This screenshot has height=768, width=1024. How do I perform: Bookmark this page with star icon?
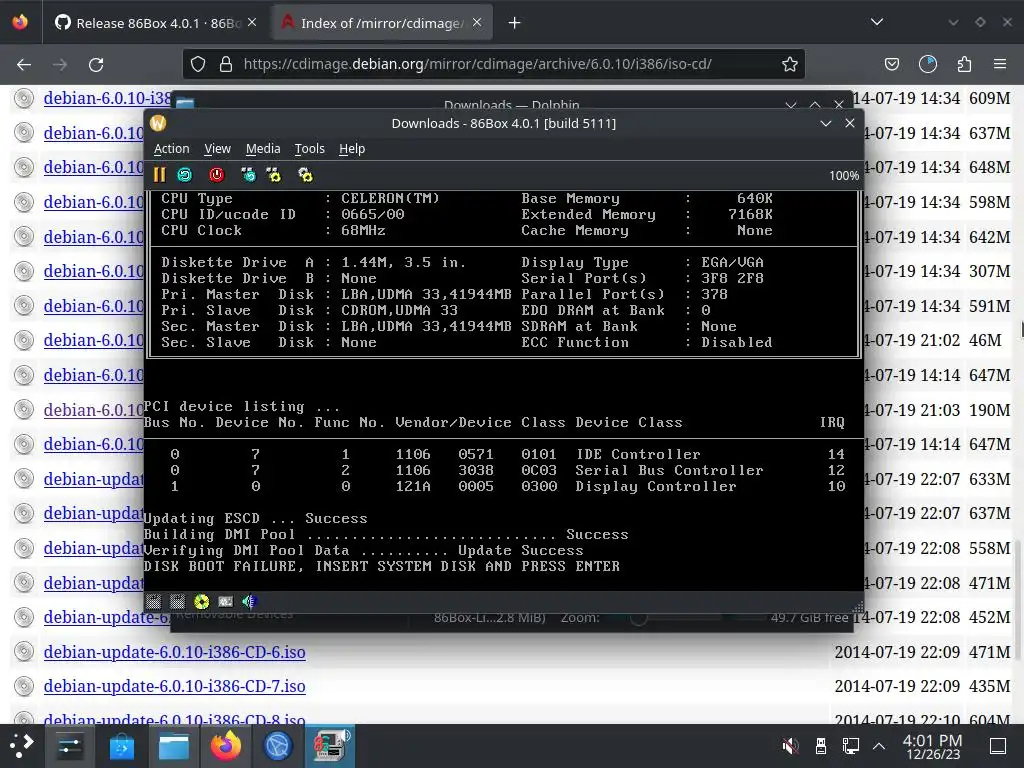790,64
